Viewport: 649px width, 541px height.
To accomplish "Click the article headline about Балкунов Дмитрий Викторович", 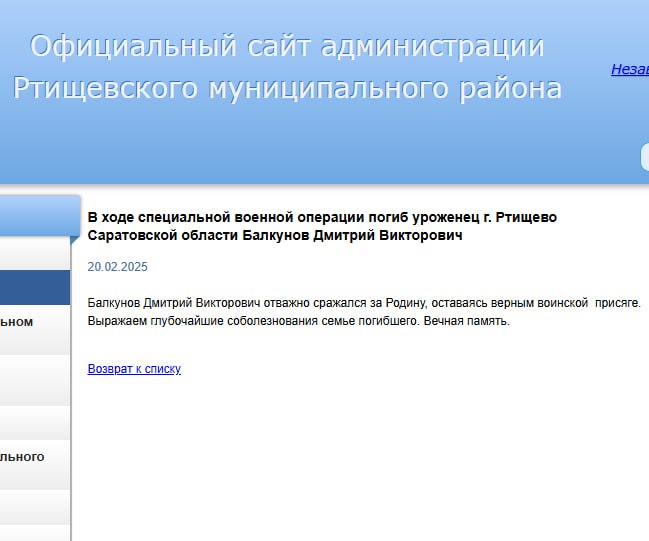I will point(322,226).
